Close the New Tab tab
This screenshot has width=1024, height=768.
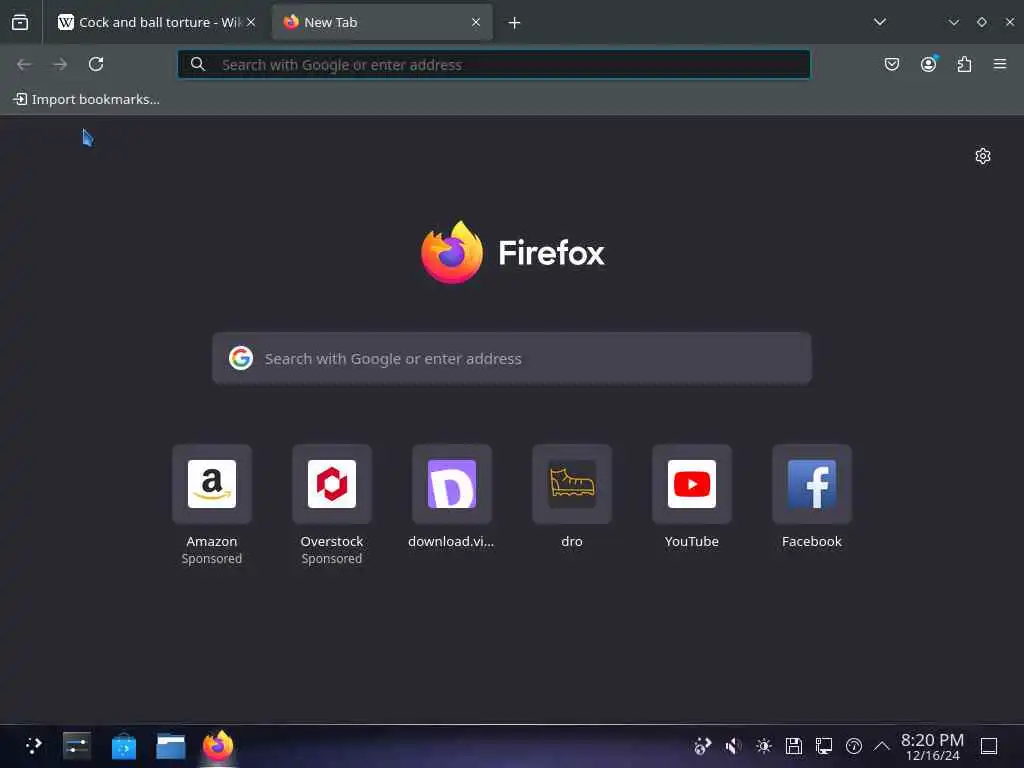click(475, 22)
